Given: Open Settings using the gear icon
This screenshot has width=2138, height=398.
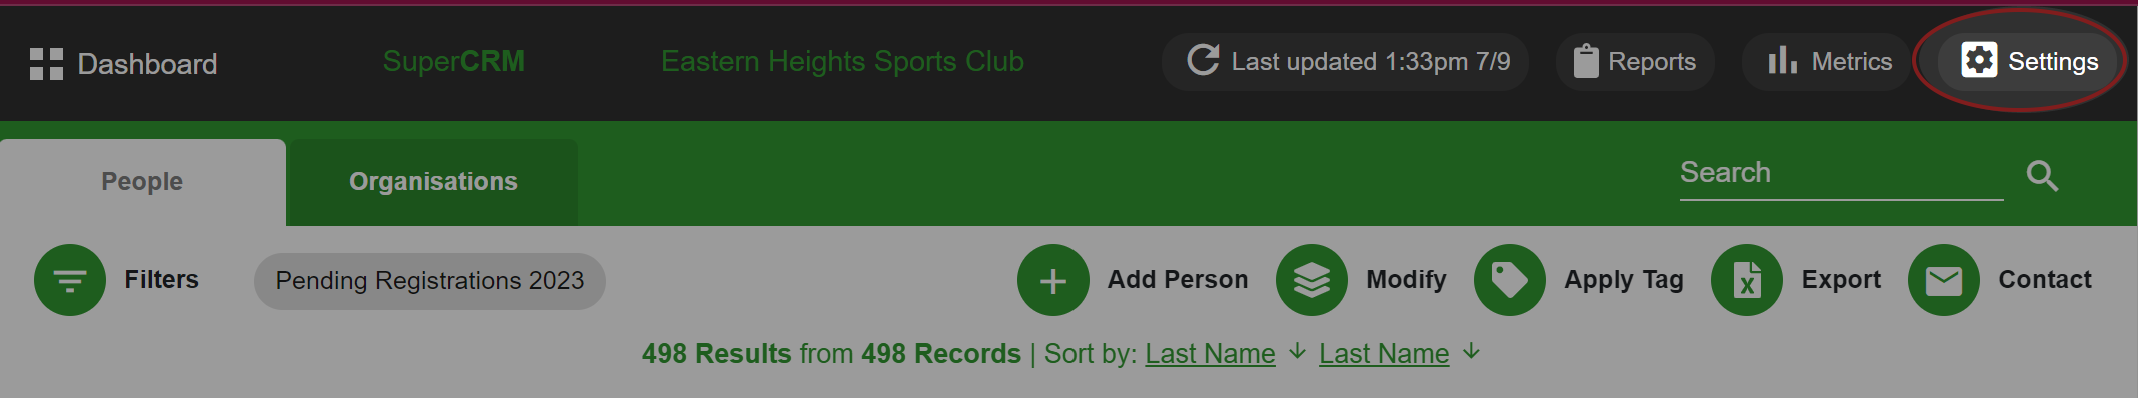Looking at the screenshot, I should [1979, 60].
